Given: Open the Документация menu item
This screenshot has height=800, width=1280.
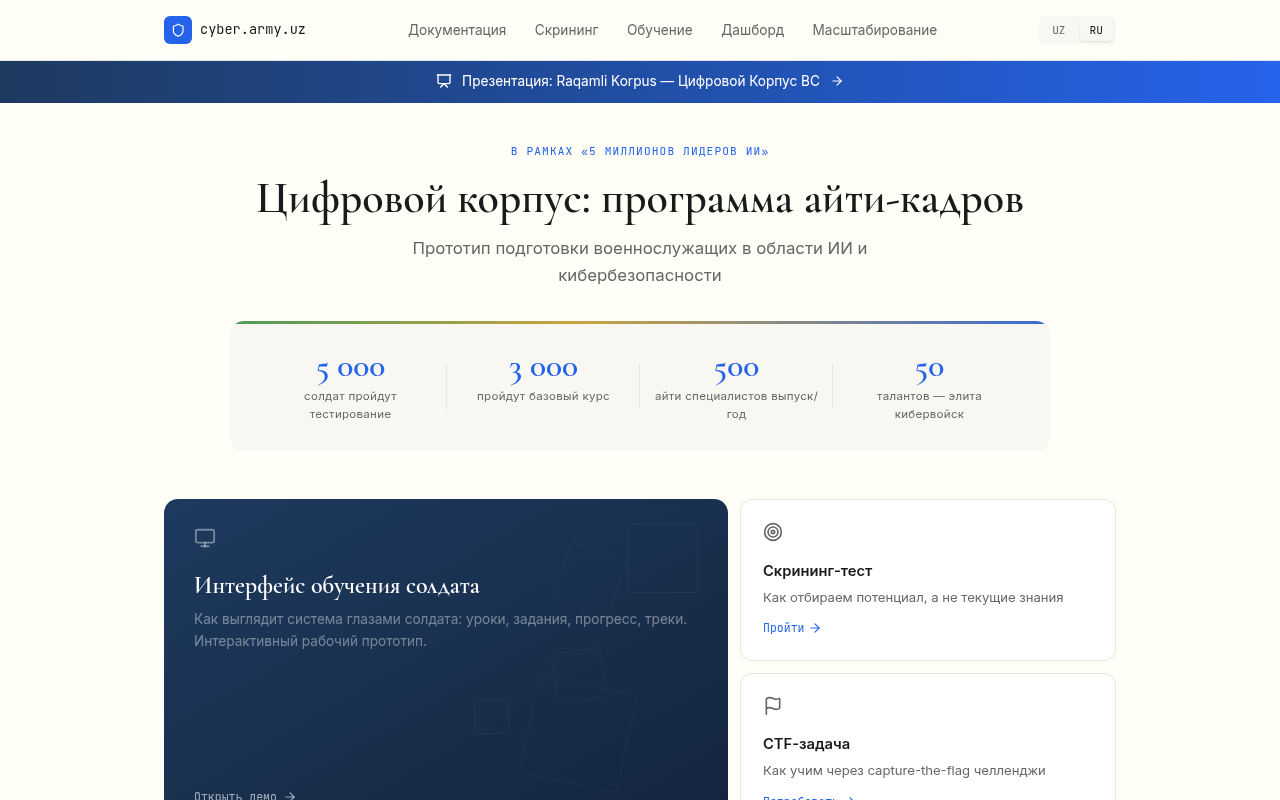Looking at the screenshot, I should click(x=457, y=30).
